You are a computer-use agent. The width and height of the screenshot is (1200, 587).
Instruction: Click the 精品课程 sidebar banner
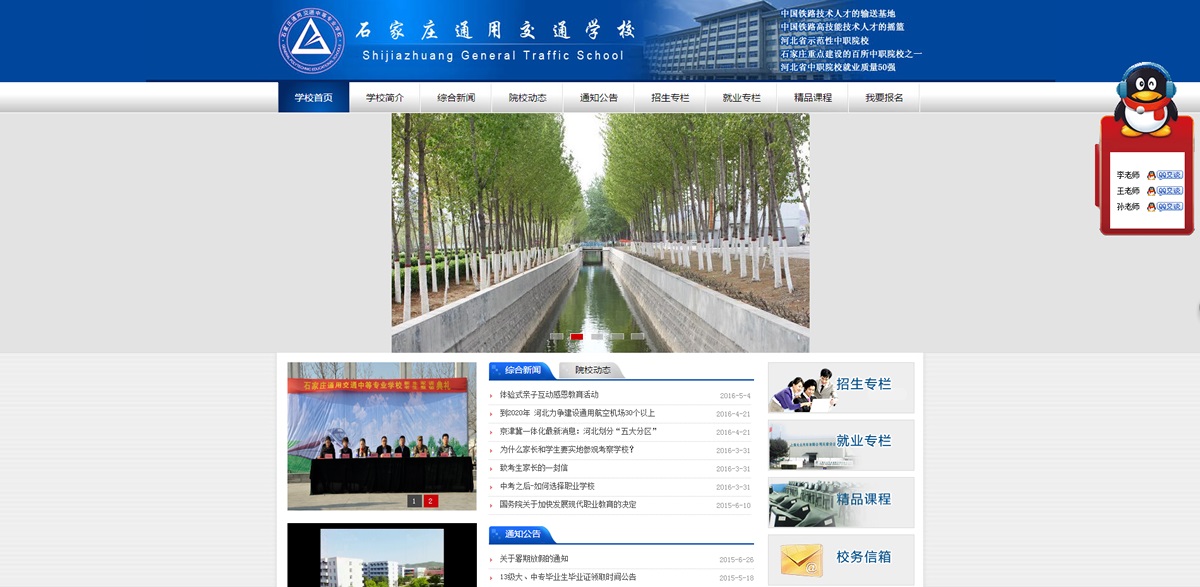click(840, 499)
